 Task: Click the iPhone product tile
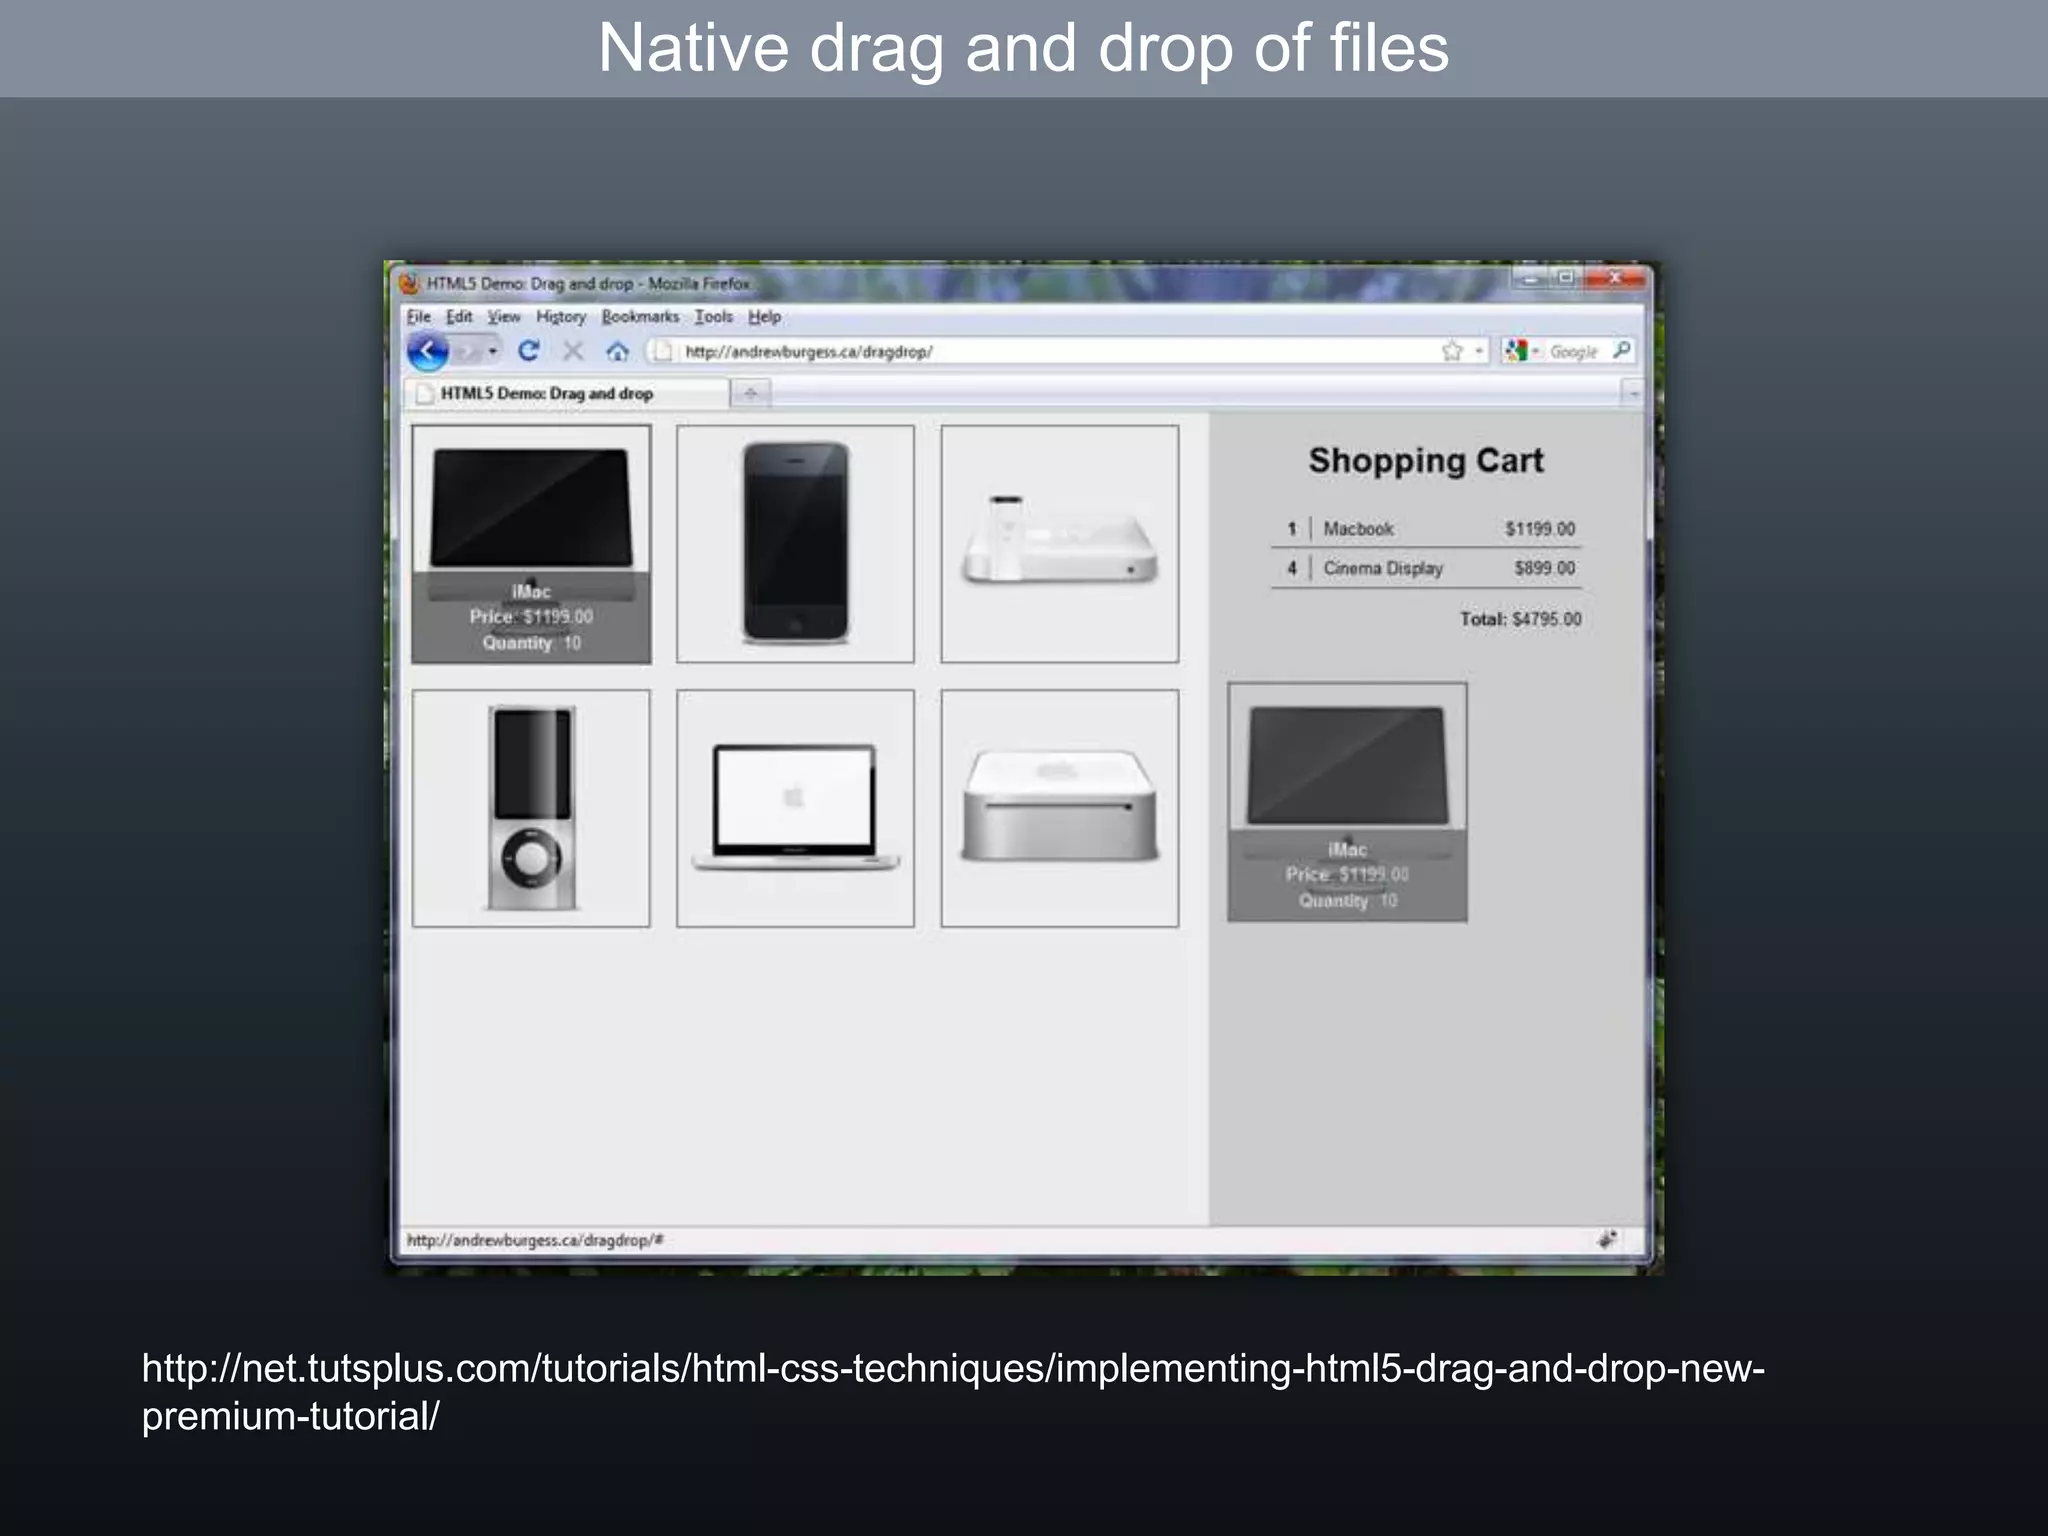(x=795, y=544)
